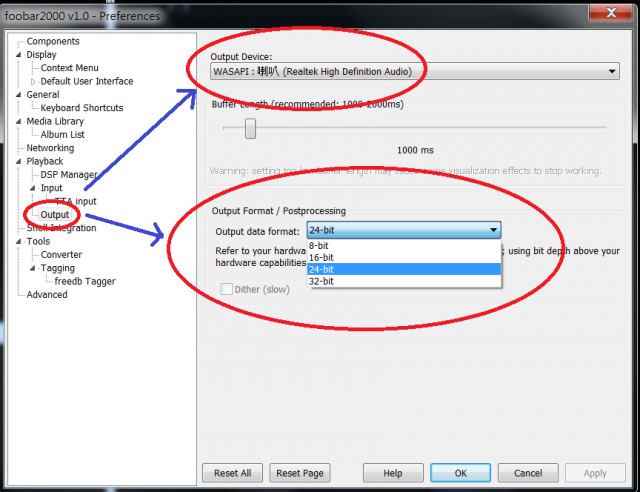Select the Networking preferences page
The image size is (640, 492).
coord(50,148)
